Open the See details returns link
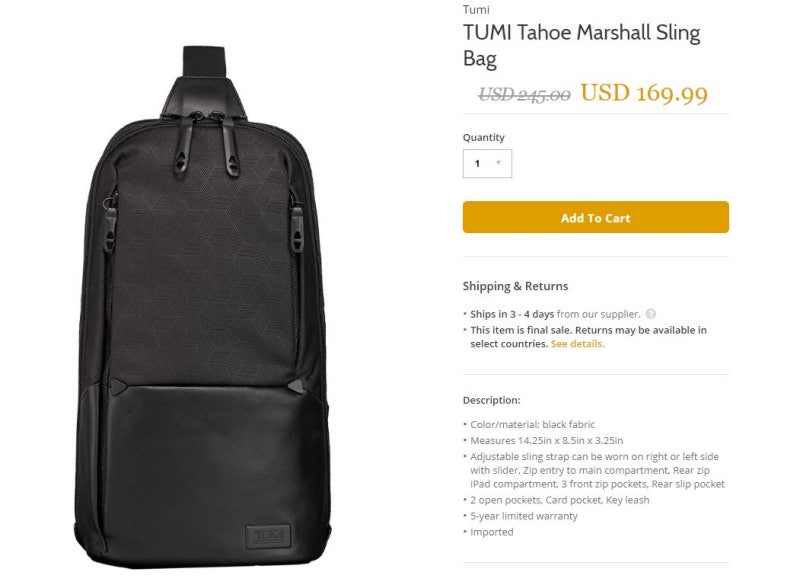 578,344
